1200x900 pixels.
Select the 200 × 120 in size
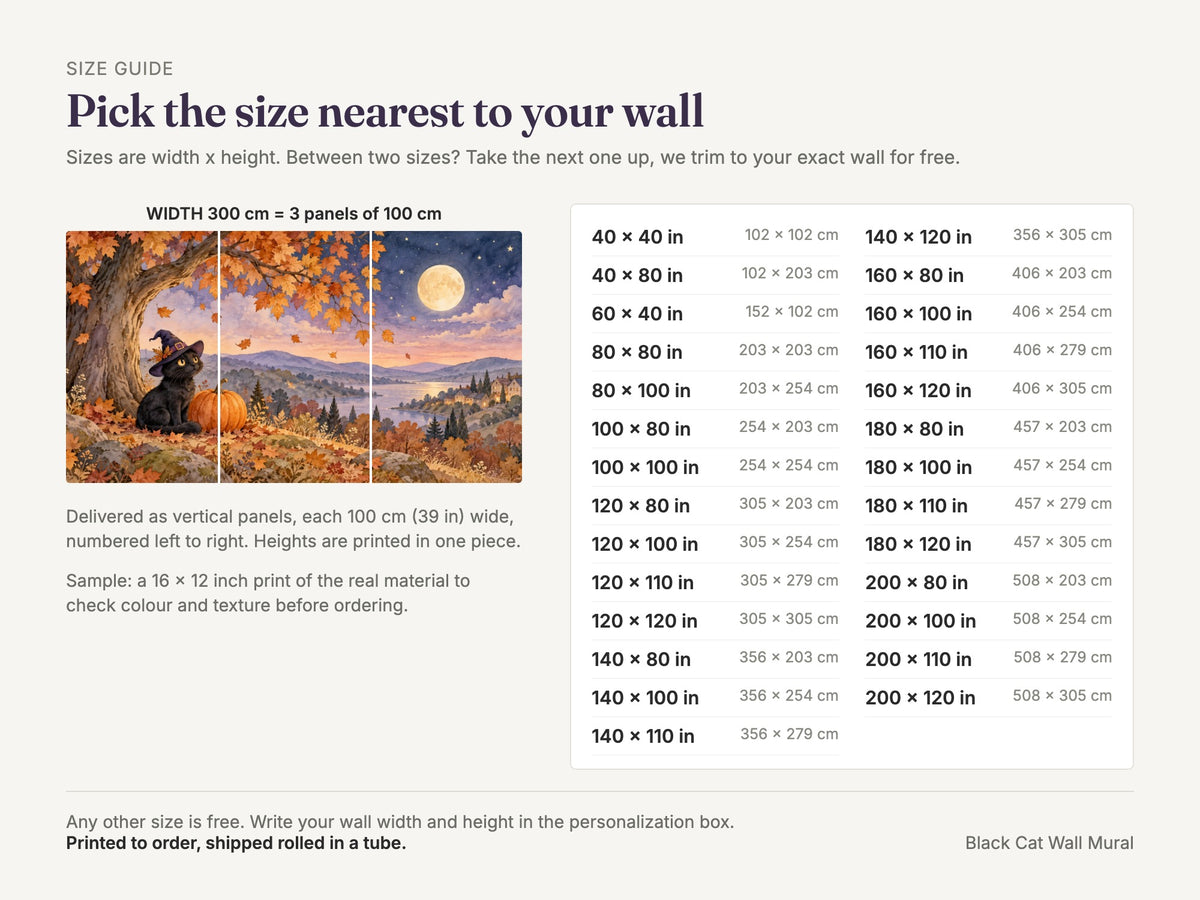tap(988, 697)
